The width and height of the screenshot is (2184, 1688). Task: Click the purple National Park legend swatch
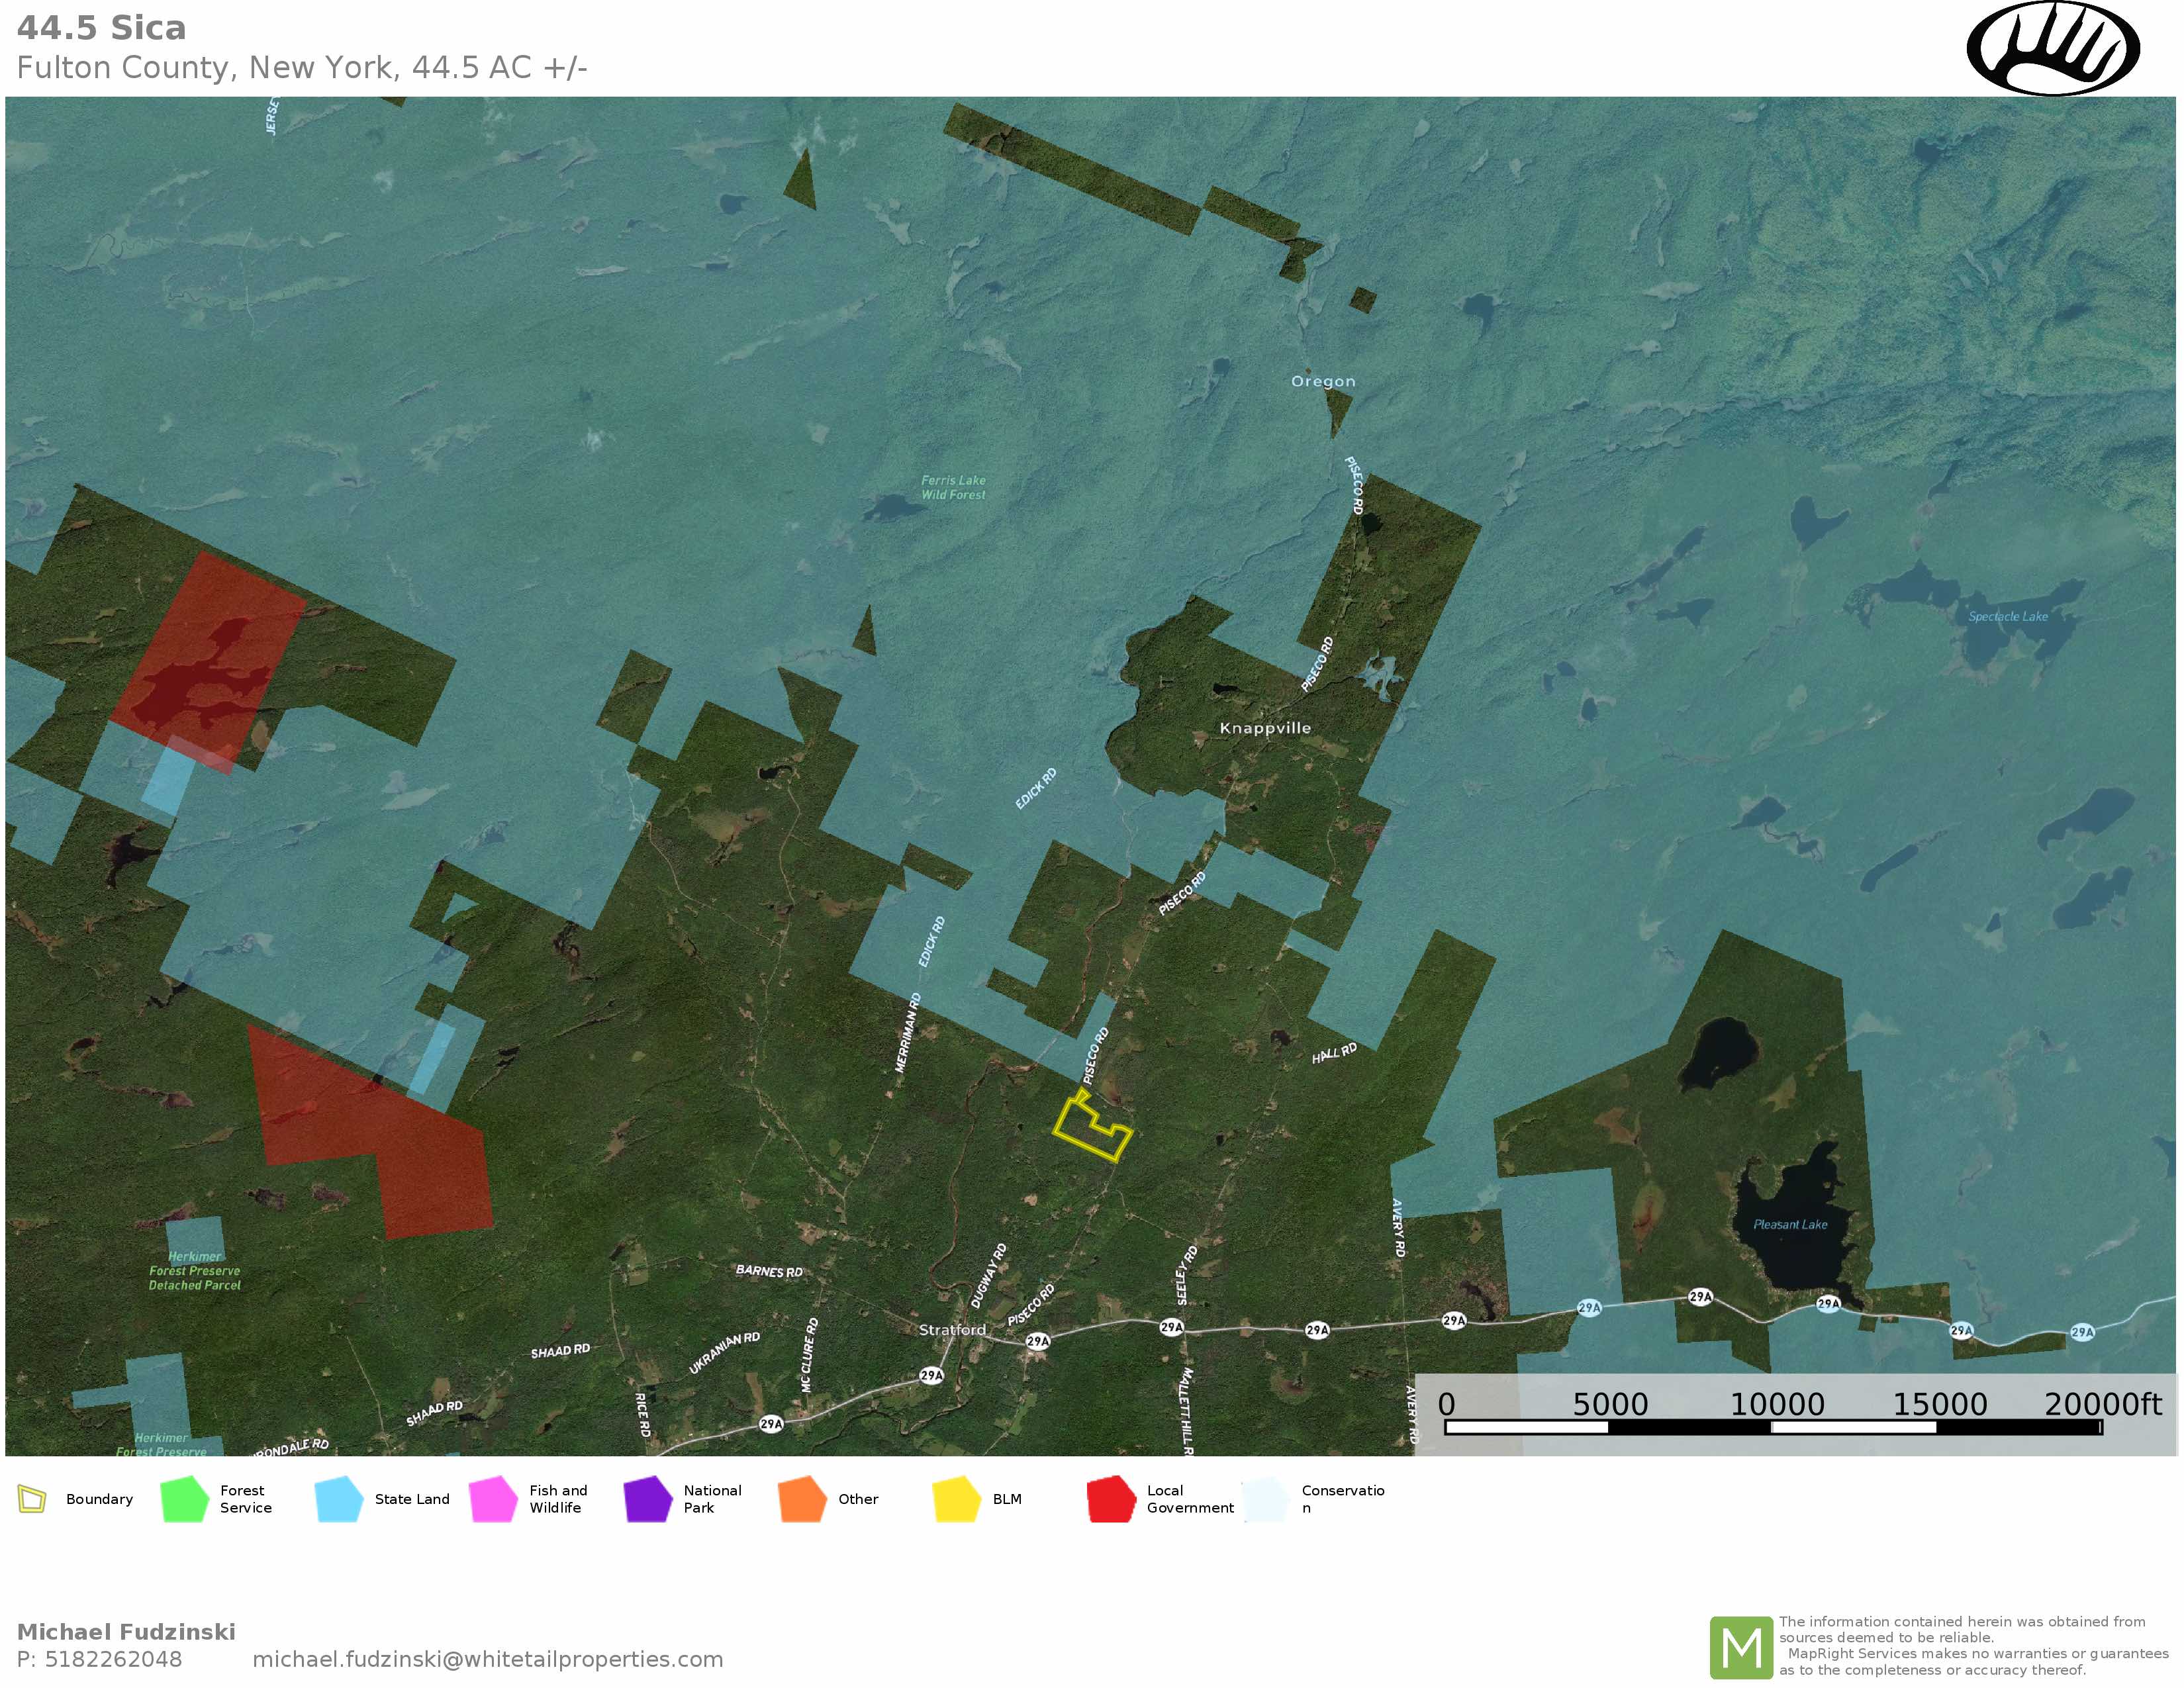click(648, 1499)
